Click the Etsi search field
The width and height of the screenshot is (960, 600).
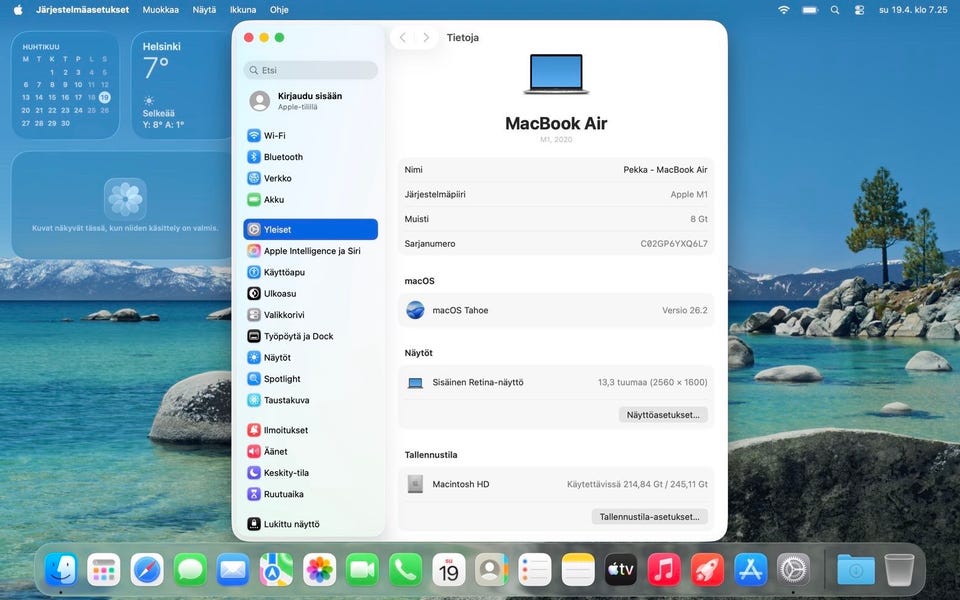(x=310, y=70)
